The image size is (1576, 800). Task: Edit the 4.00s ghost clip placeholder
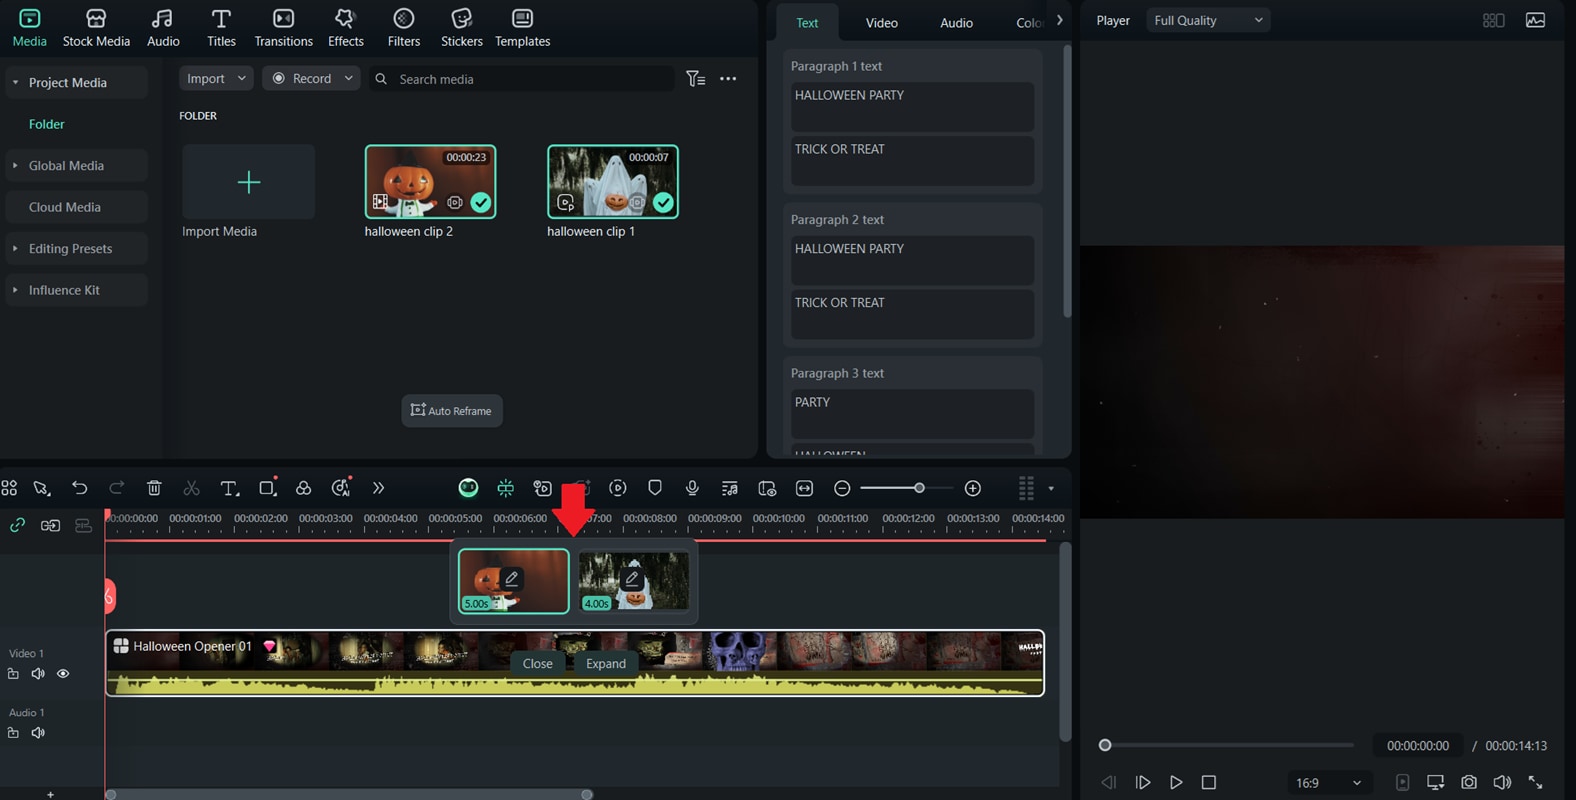coord(634,581)
